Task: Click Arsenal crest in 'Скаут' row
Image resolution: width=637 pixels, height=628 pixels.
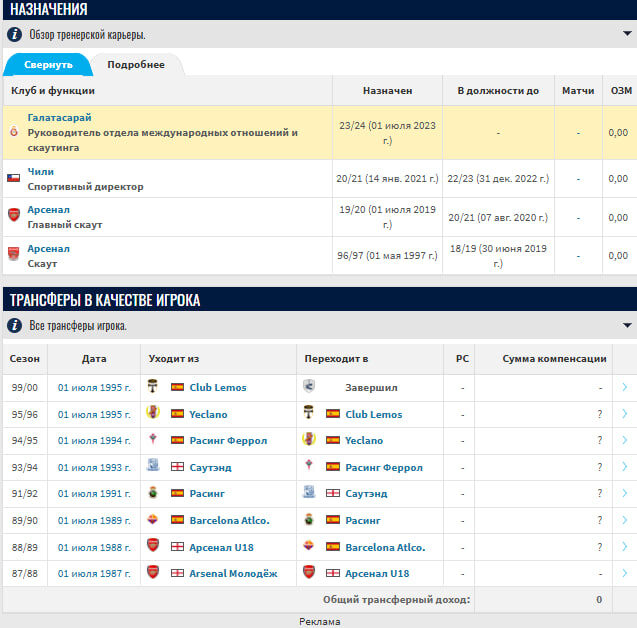Action: click(x=14, y=253)
